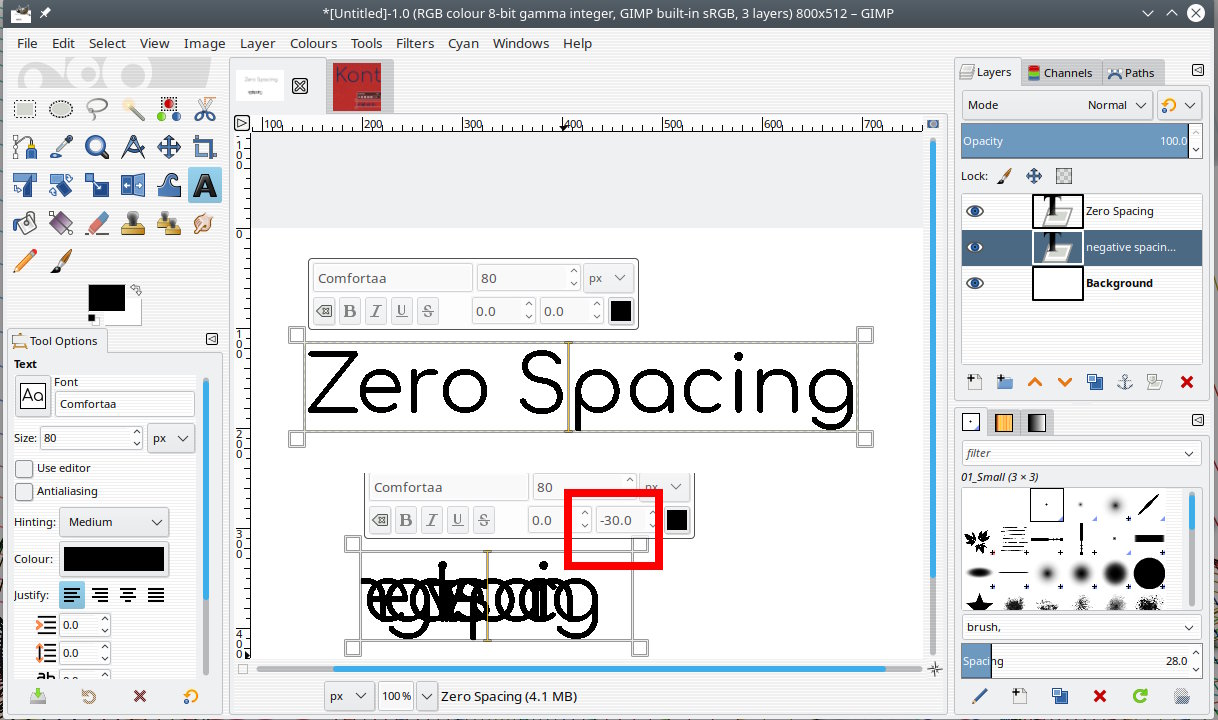This screenshot has width=1218, height=720.
Task: Open size unit px dropdown in Tool Options
Action: tap(172, 438)
